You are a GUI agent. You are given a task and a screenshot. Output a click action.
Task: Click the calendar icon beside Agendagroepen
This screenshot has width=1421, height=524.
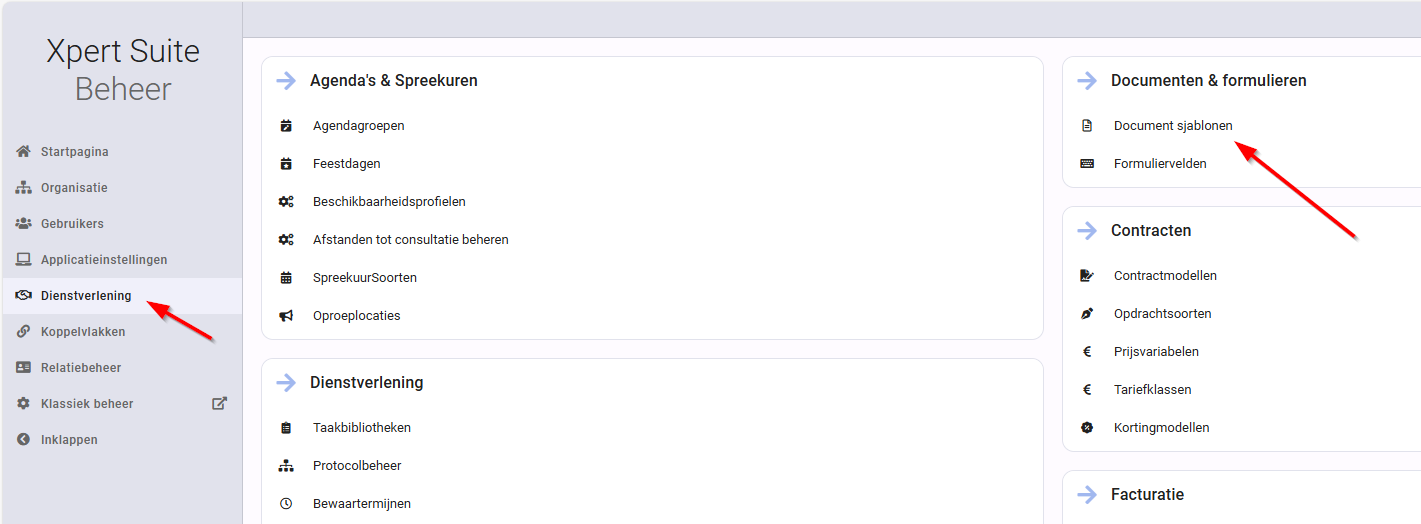coord(286,126)
